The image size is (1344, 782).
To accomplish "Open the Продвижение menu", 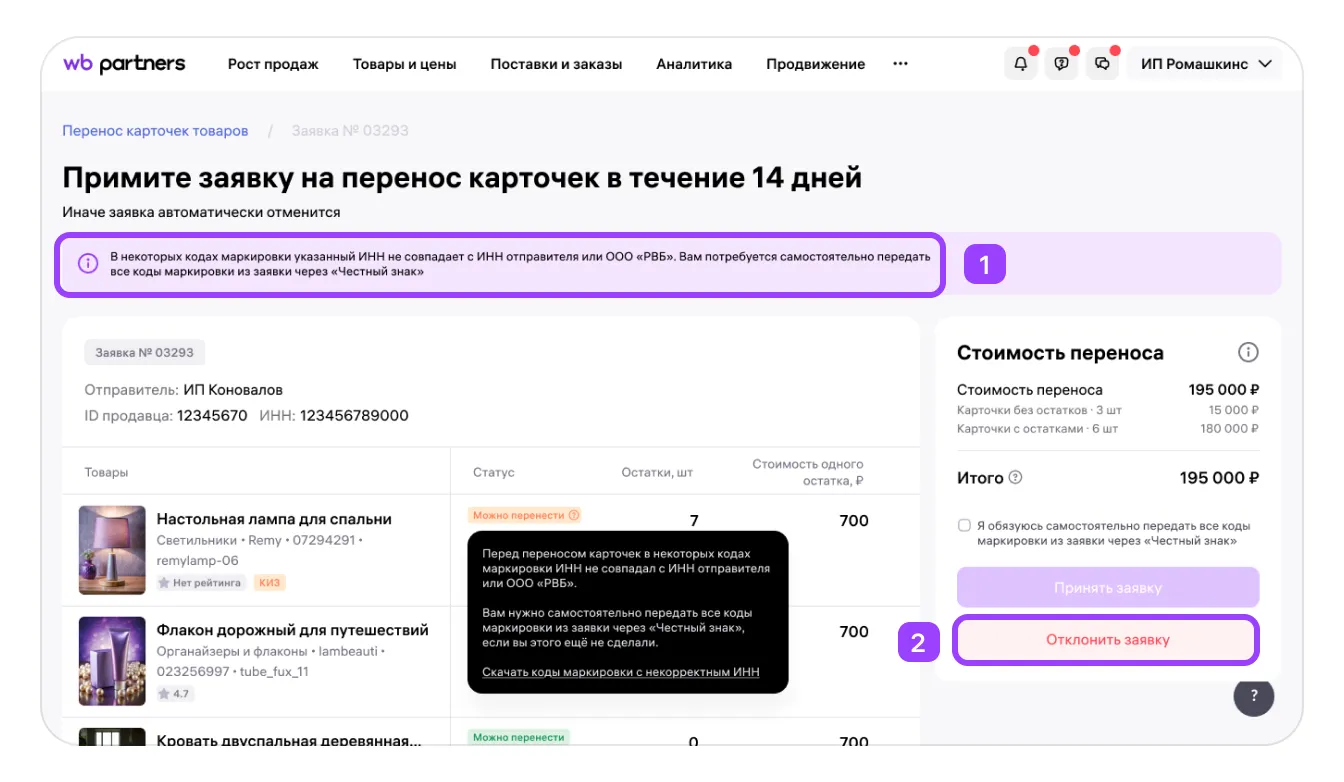I will pyautogui.click(x=815, y=64).
